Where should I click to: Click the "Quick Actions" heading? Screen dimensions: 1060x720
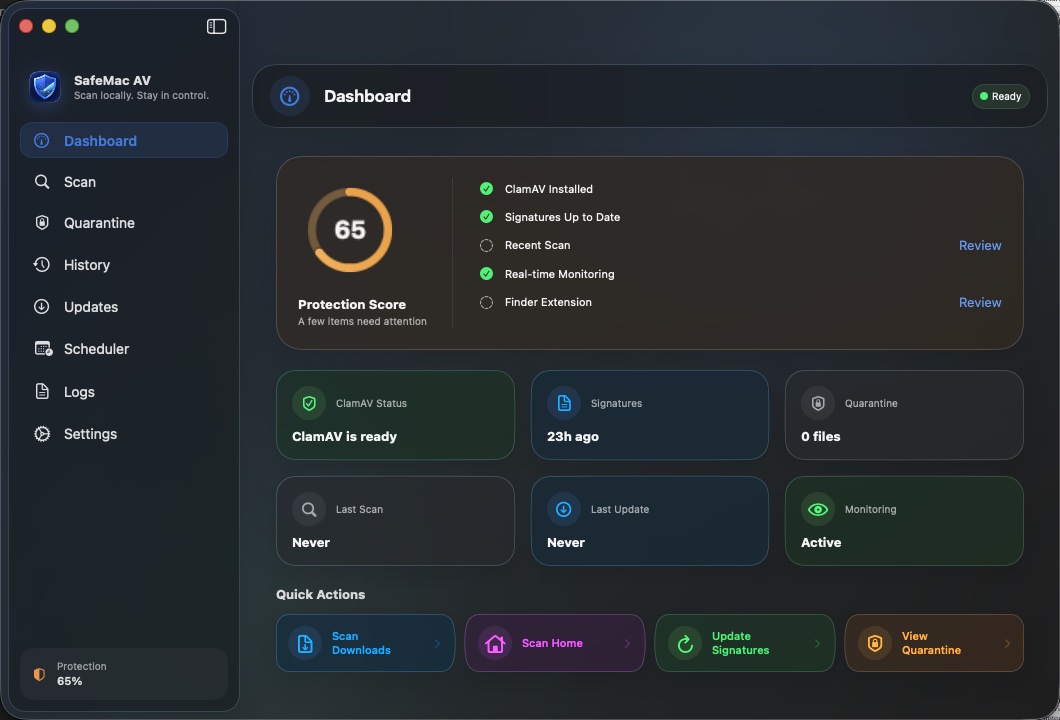(320, 594)
